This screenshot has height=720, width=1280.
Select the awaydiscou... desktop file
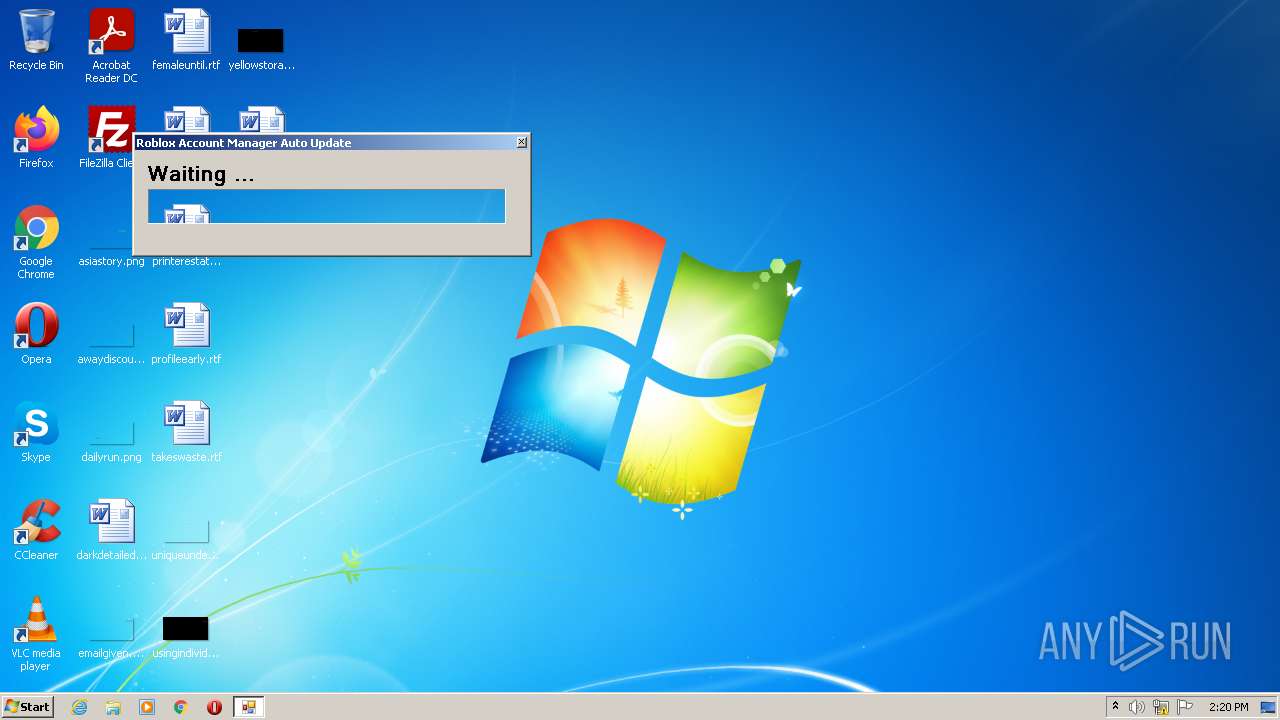pos(111,342)
